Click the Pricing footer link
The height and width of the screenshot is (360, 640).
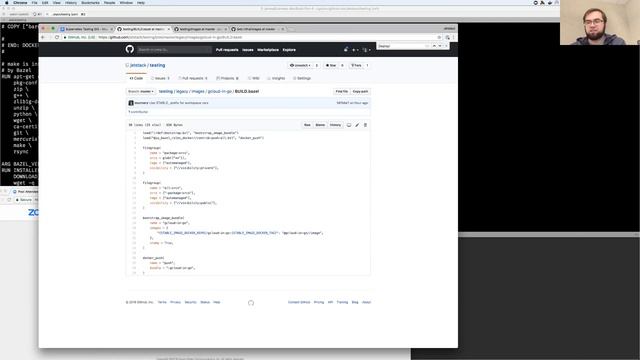pyautogui.click(x=319, y=302)
